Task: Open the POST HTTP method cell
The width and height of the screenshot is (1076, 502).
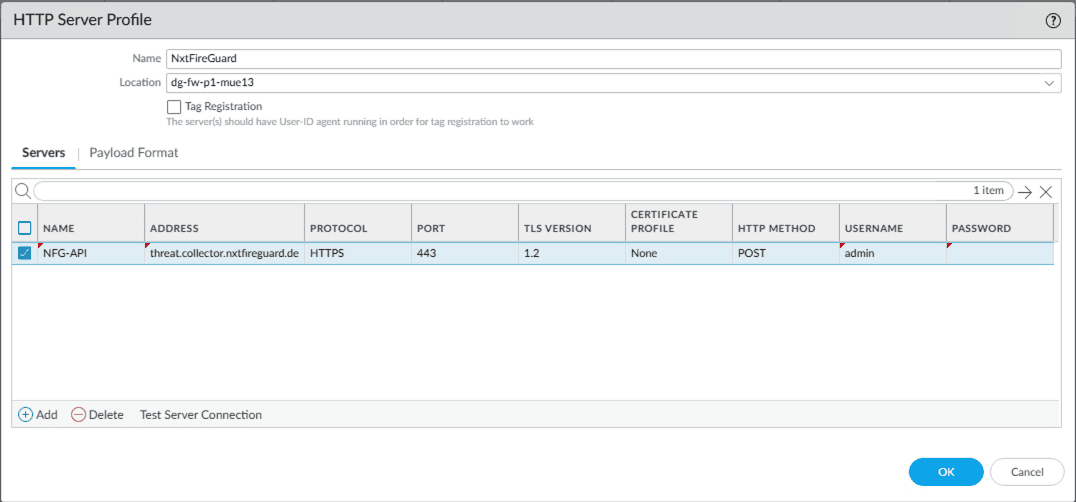Action: coord(785,254)
